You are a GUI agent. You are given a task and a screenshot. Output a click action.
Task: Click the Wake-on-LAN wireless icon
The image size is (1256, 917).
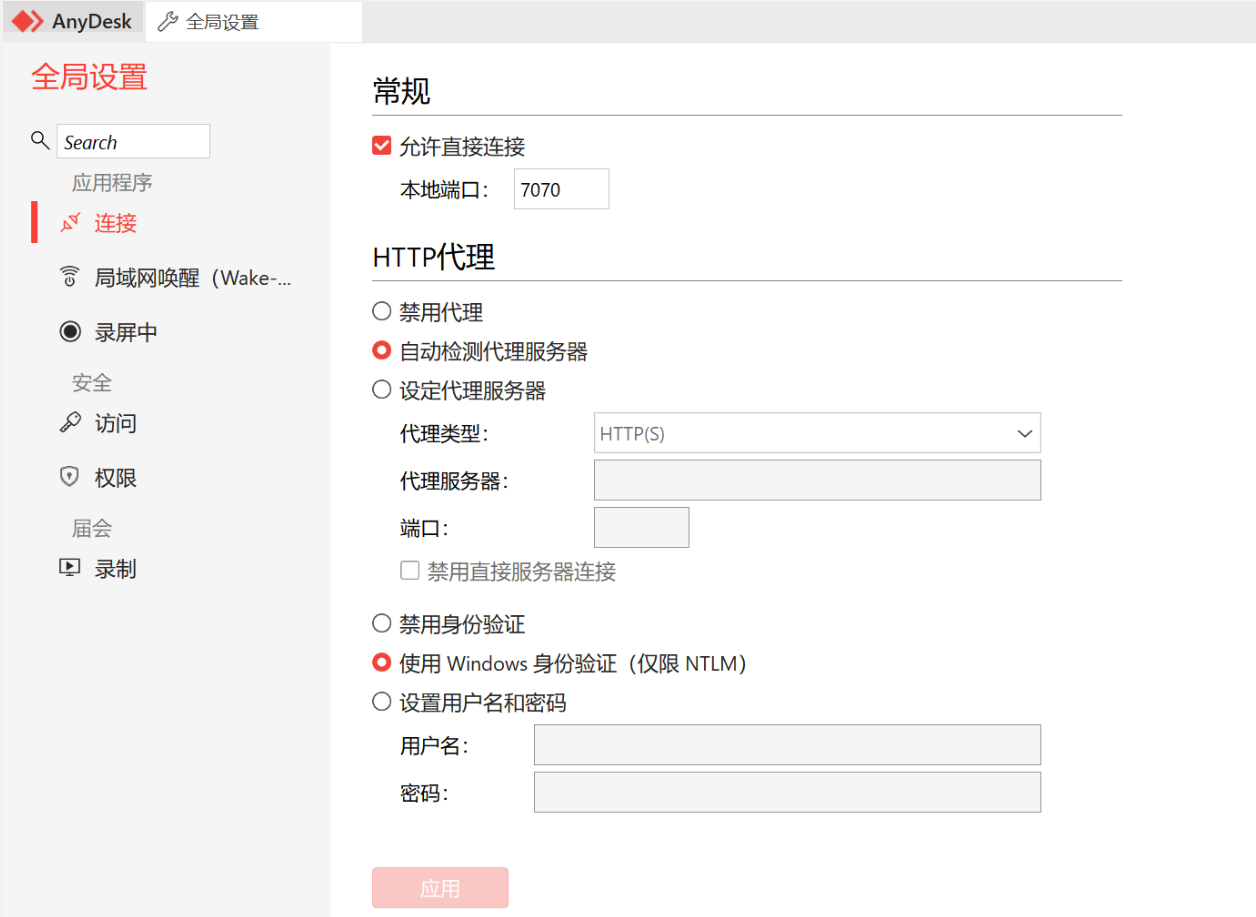point(69,277)
